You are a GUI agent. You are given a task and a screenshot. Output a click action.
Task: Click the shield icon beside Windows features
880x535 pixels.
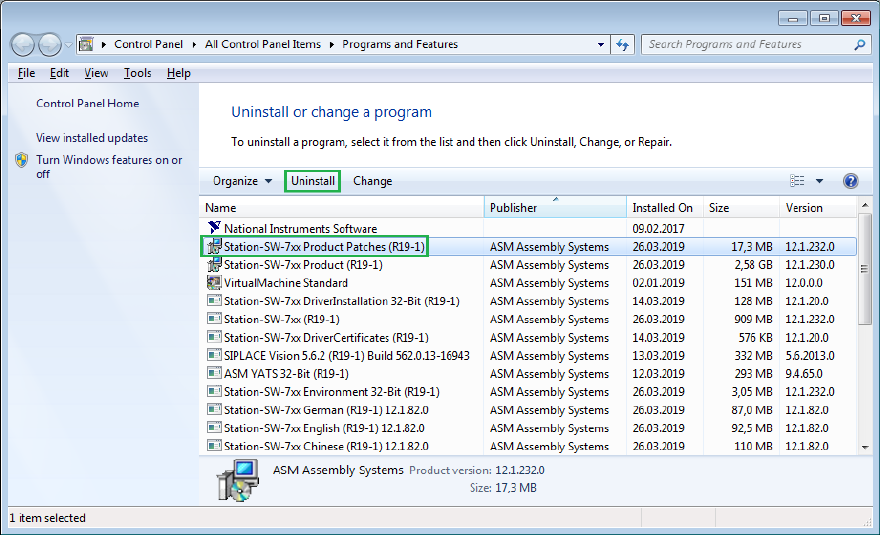coord(21,161)
